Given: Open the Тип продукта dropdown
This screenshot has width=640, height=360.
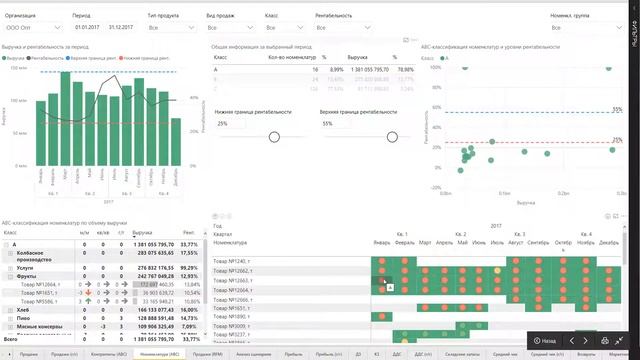Looking at the screenshot, I should click(x=171, y=28).
